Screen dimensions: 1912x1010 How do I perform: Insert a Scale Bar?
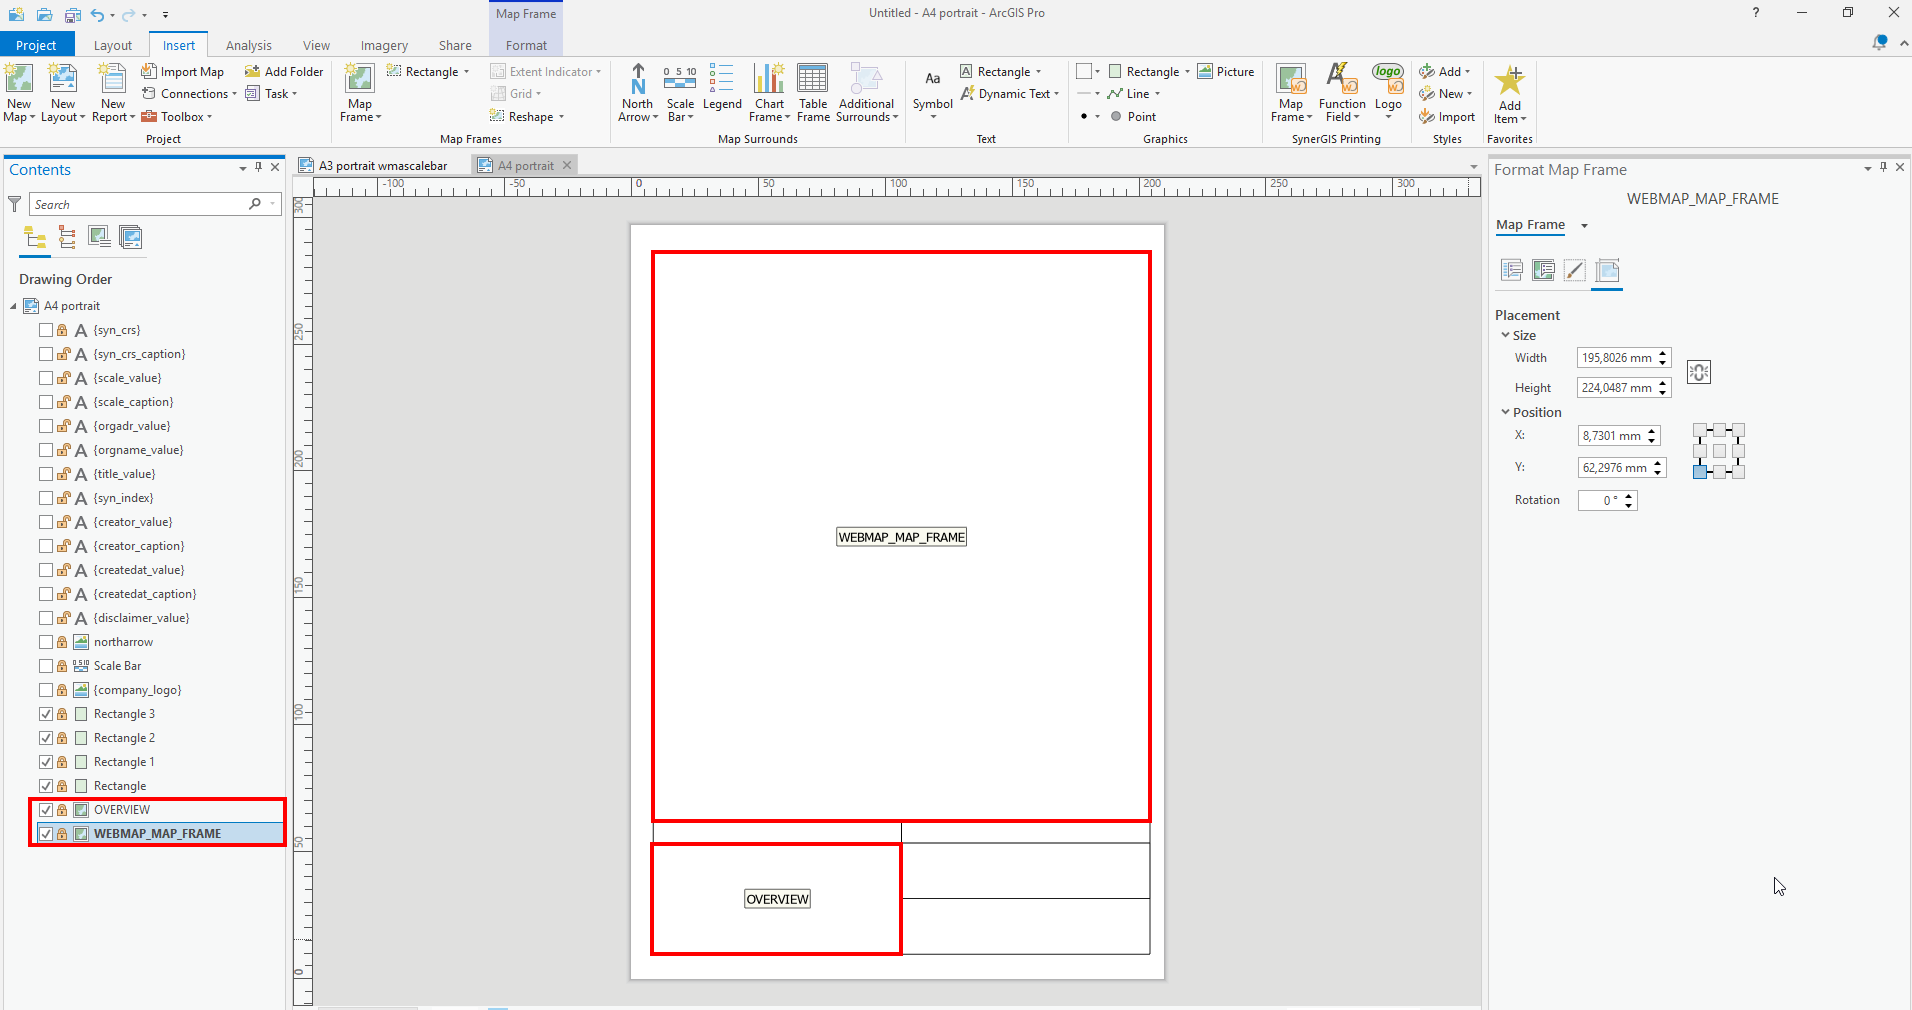coord(680,92)
